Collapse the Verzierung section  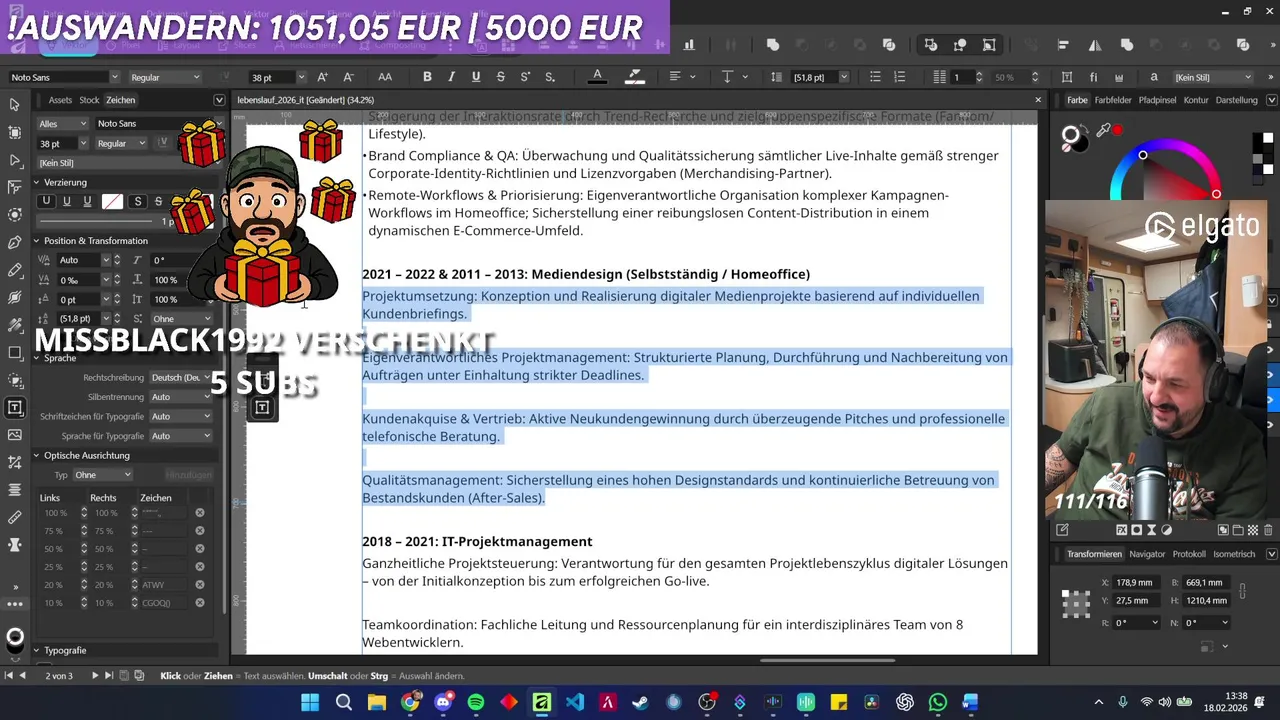36,182
